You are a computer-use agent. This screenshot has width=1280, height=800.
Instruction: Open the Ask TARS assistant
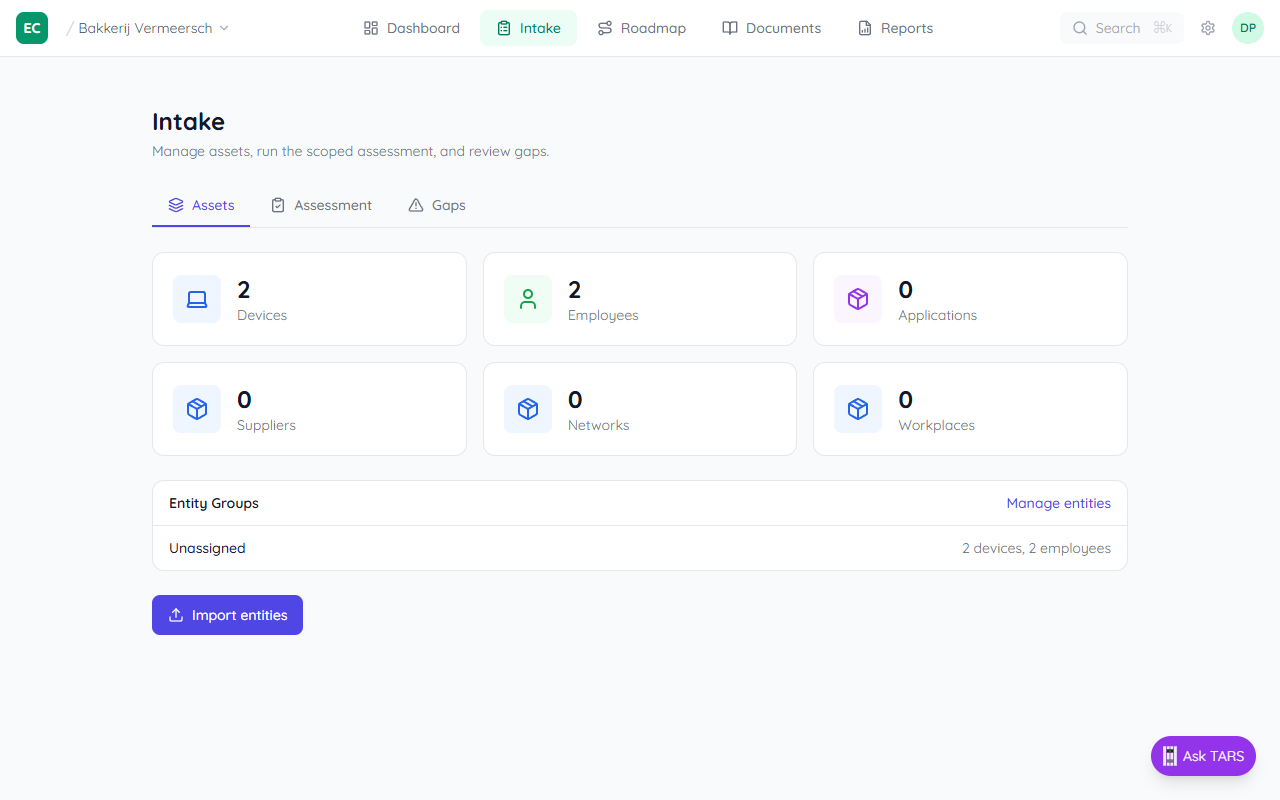click(1203, 756)
